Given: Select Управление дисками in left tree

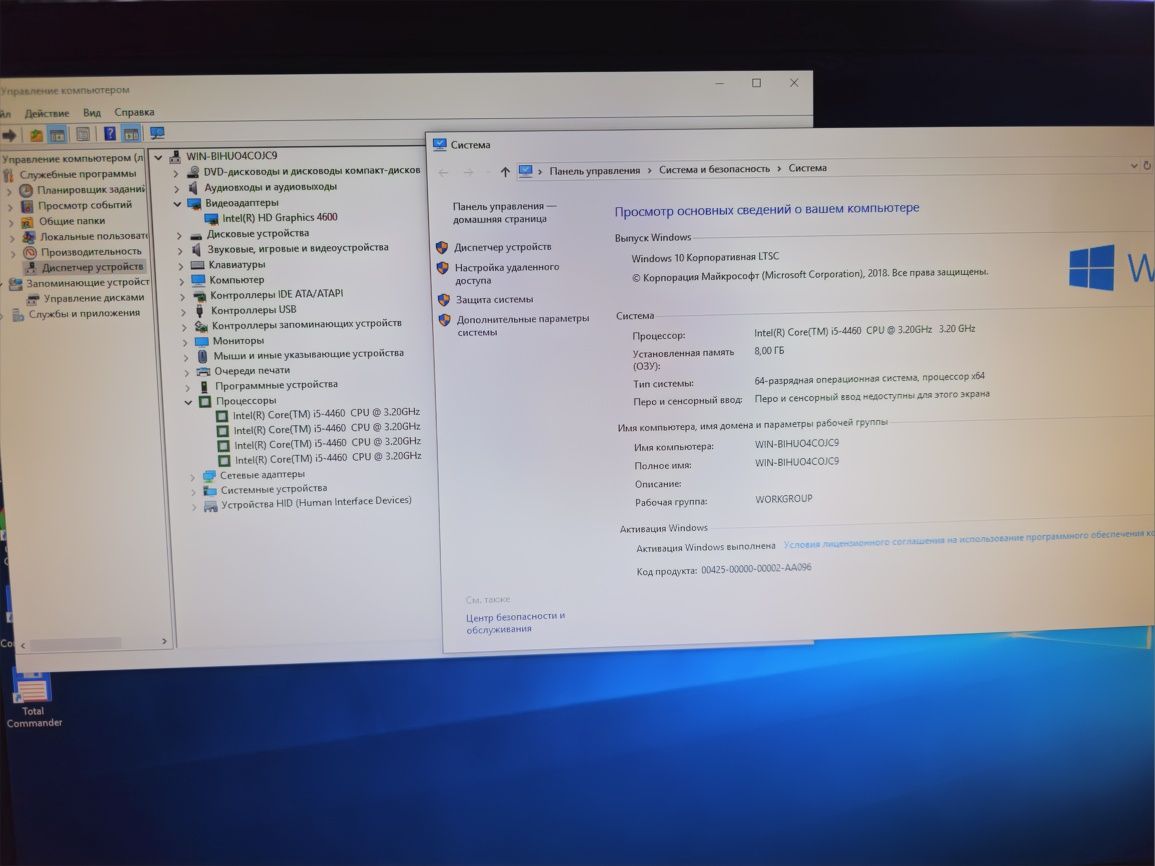Looking at the screenshot, I should click(94, 298).
